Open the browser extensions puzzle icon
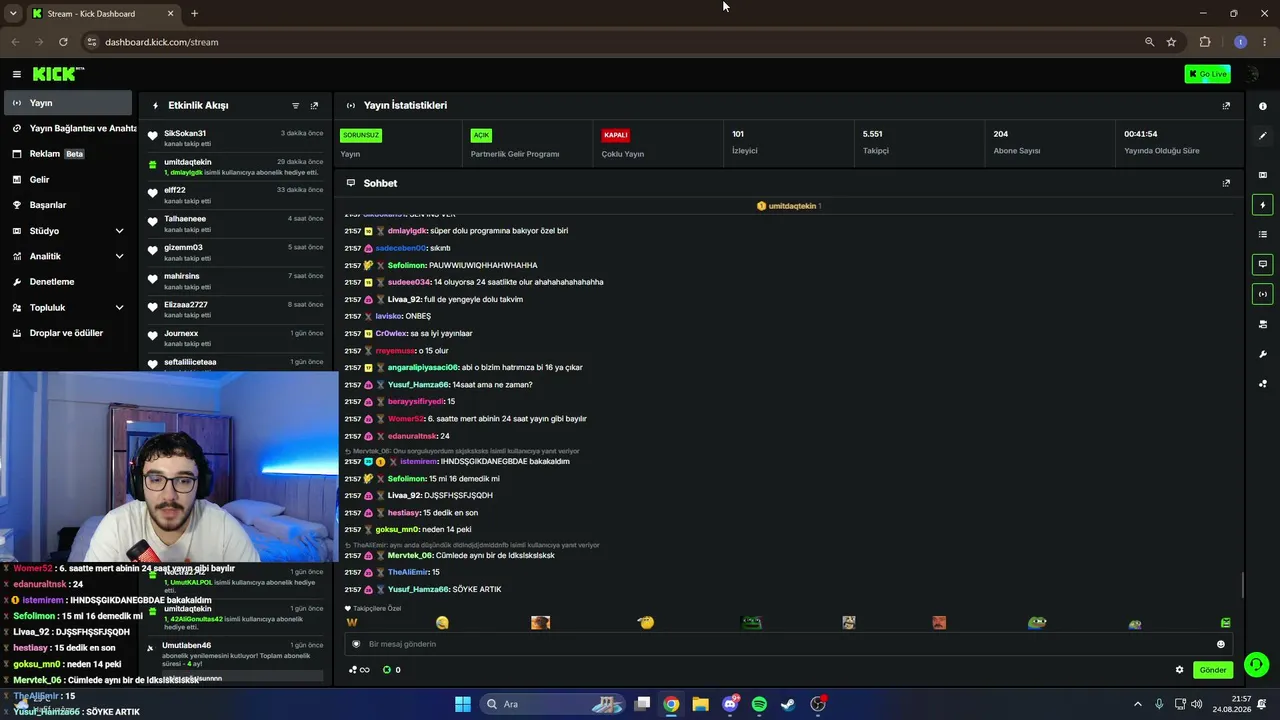This screenshot has height=720, width=1280. coord(1205,42)
